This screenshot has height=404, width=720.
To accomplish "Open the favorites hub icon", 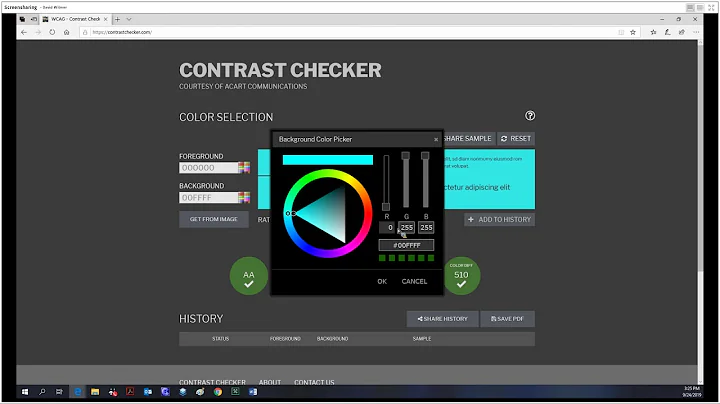I will coord(653,32).
